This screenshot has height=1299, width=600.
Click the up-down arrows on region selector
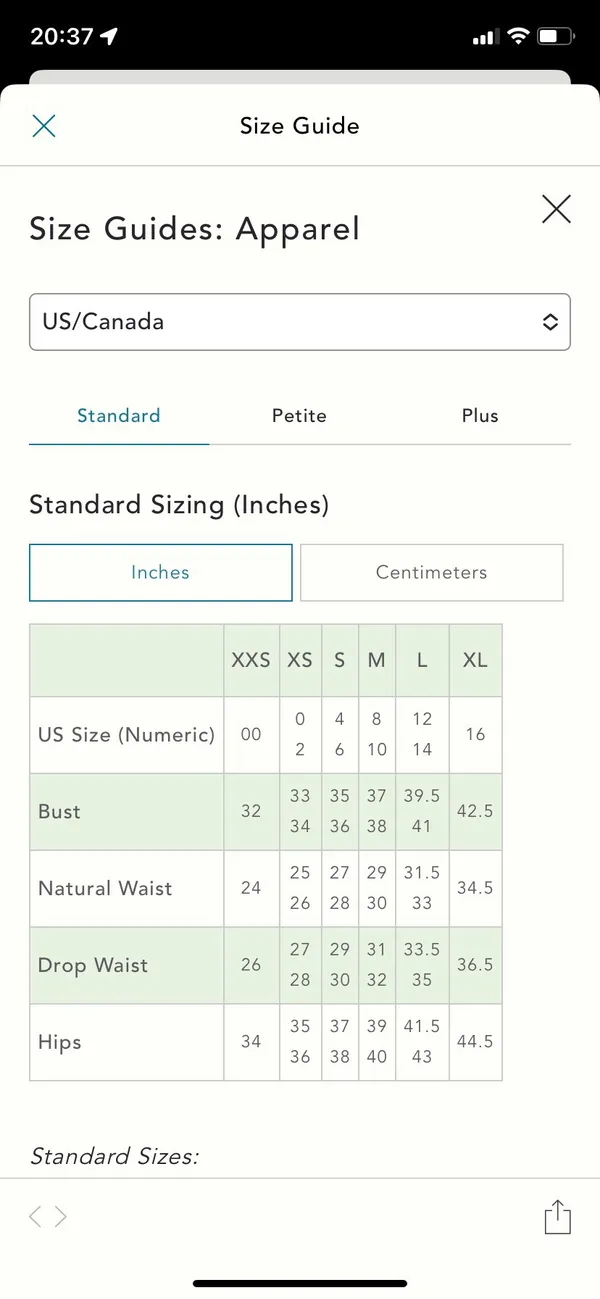(x=550, y=322)
